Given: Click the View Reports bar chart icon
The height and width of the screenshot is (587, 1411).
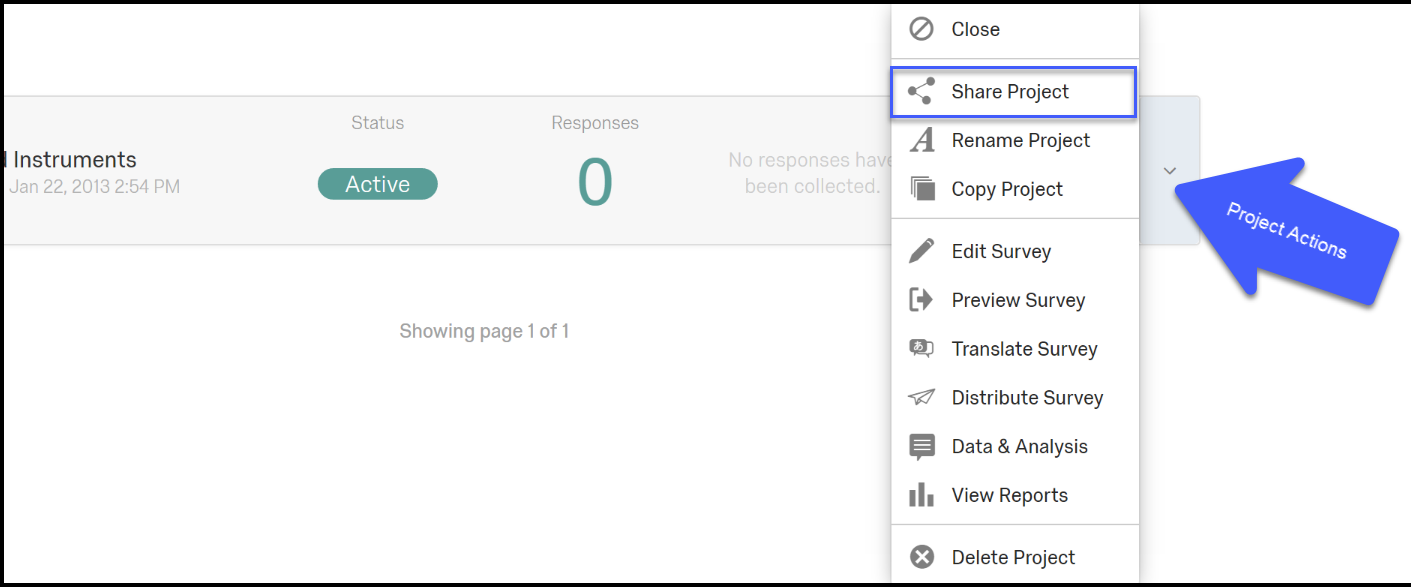Looking at the screenshot, I should click(x=921, y=495).
